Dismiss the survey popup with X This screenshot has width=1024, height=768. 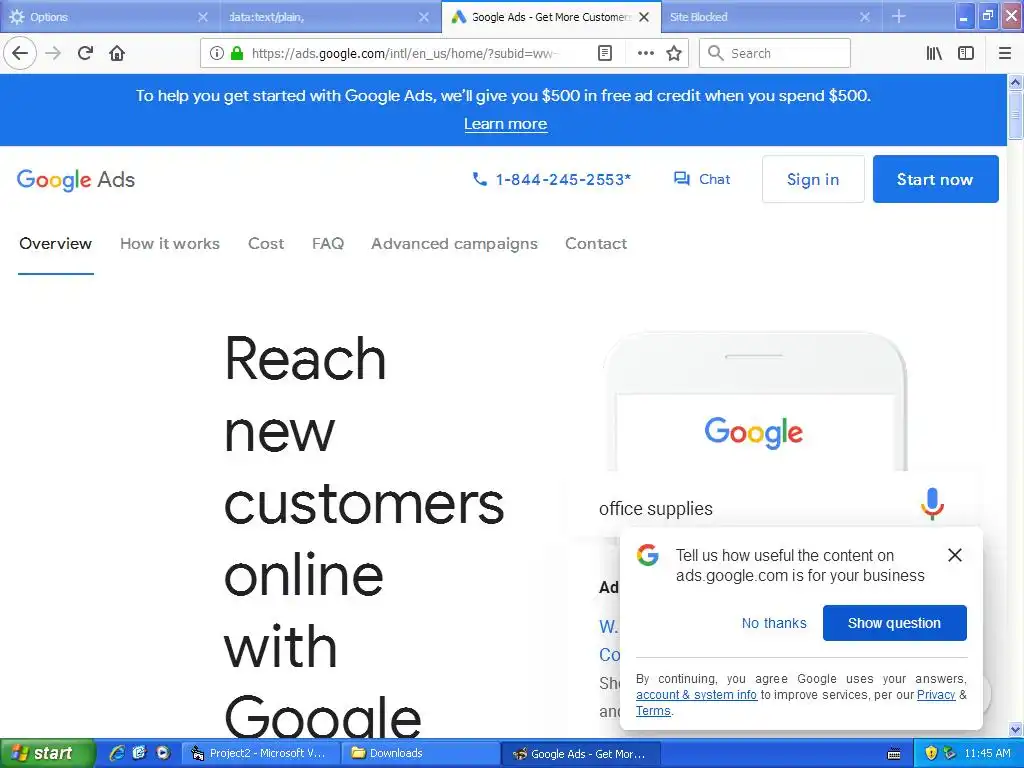pos(954,555)
